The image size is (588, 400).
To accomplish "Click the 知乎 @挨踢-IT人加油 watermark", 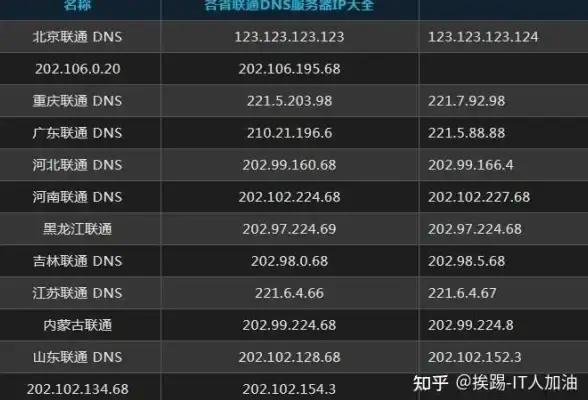I will tap(495, 383).
